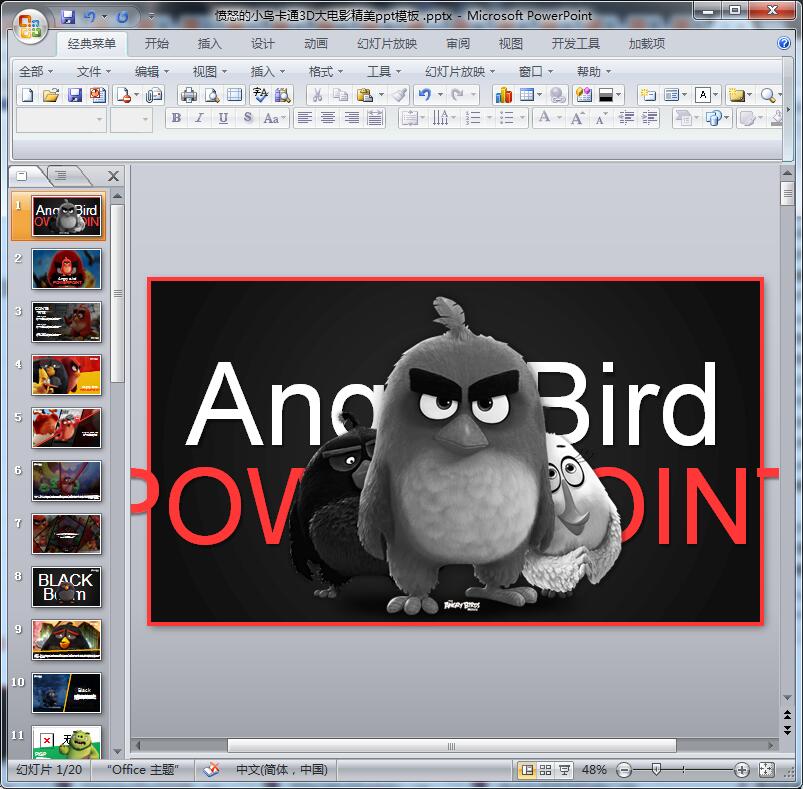Viewport: 803px width, 789px height.
Task: Cut selection using the scissors icon
Action: coord(318,95)
